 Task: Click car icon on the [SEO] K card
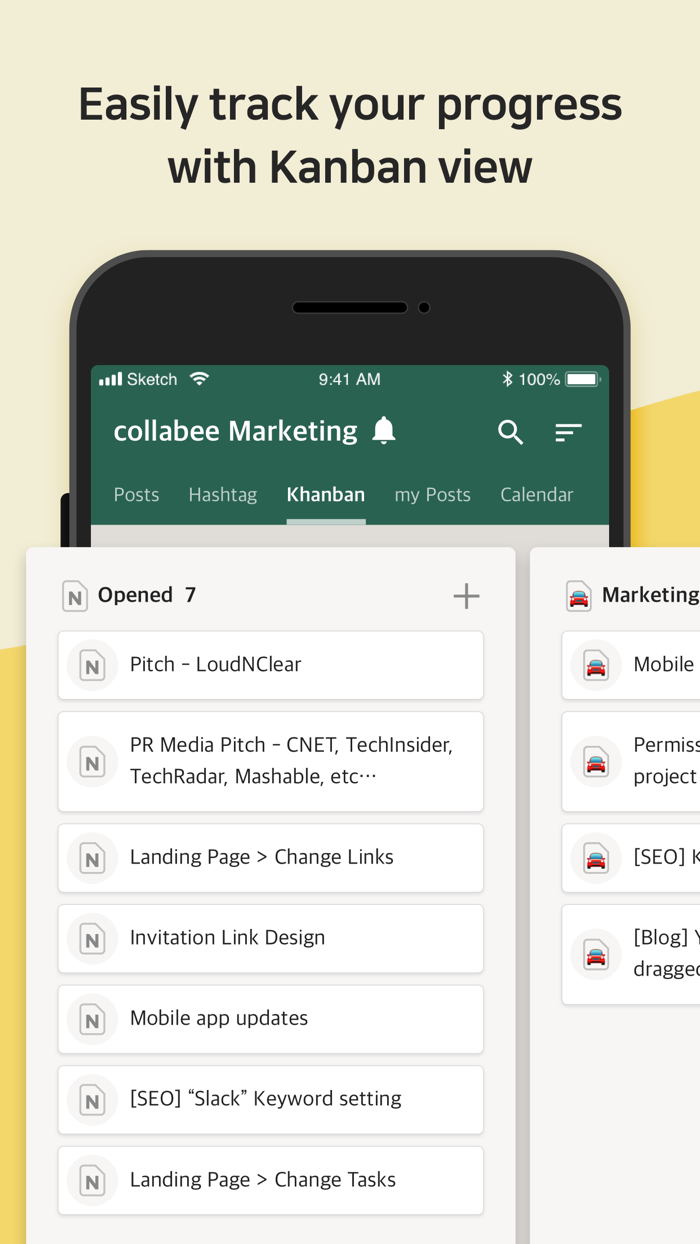tap(596, 858)
